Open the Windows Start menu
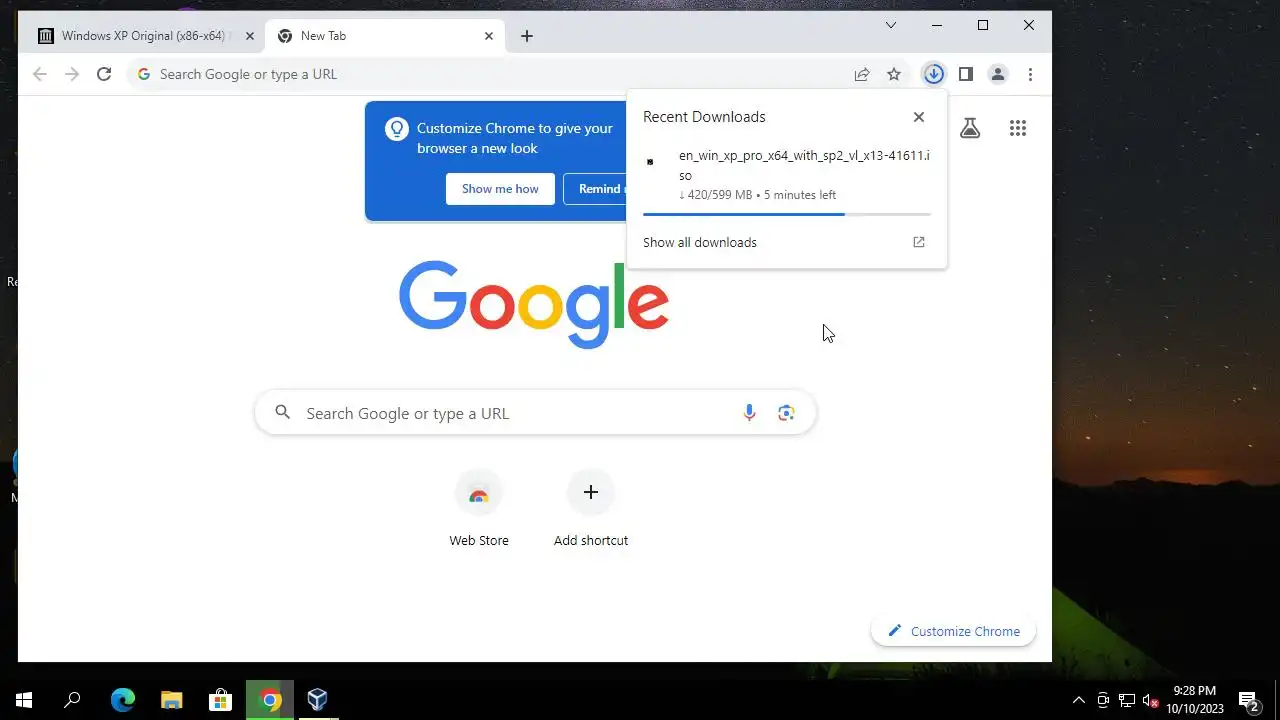 coord(24,700)
